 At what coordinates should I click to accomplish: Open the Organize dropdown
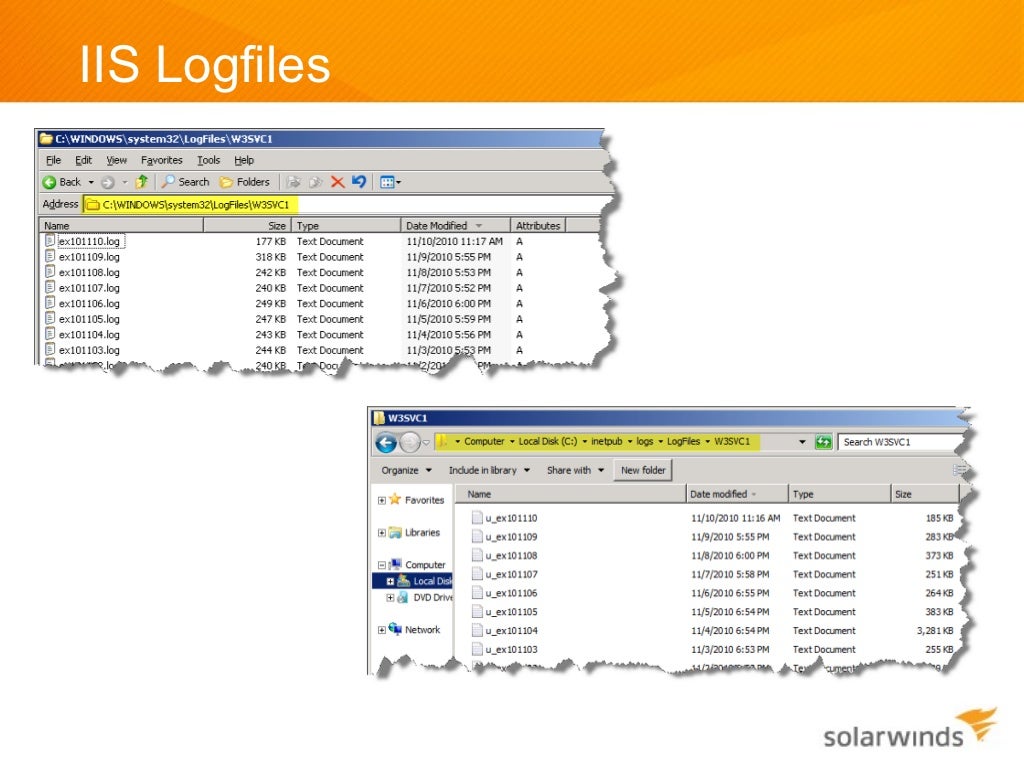click(406, 470)
